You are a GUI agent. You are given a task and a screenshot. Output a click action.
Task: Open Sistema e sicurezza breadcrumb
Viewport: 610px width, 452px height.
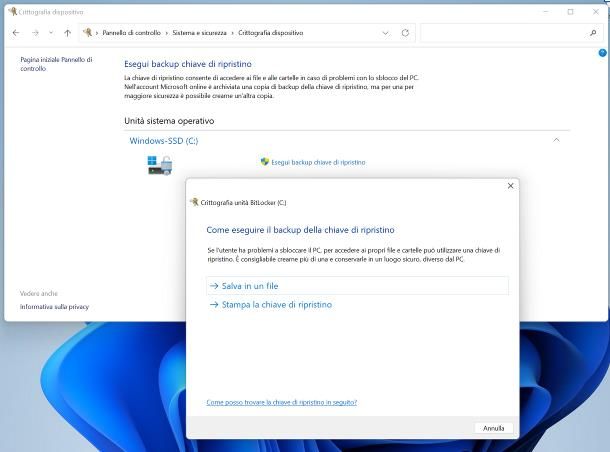pyautogui.click(x=199, y=33)
